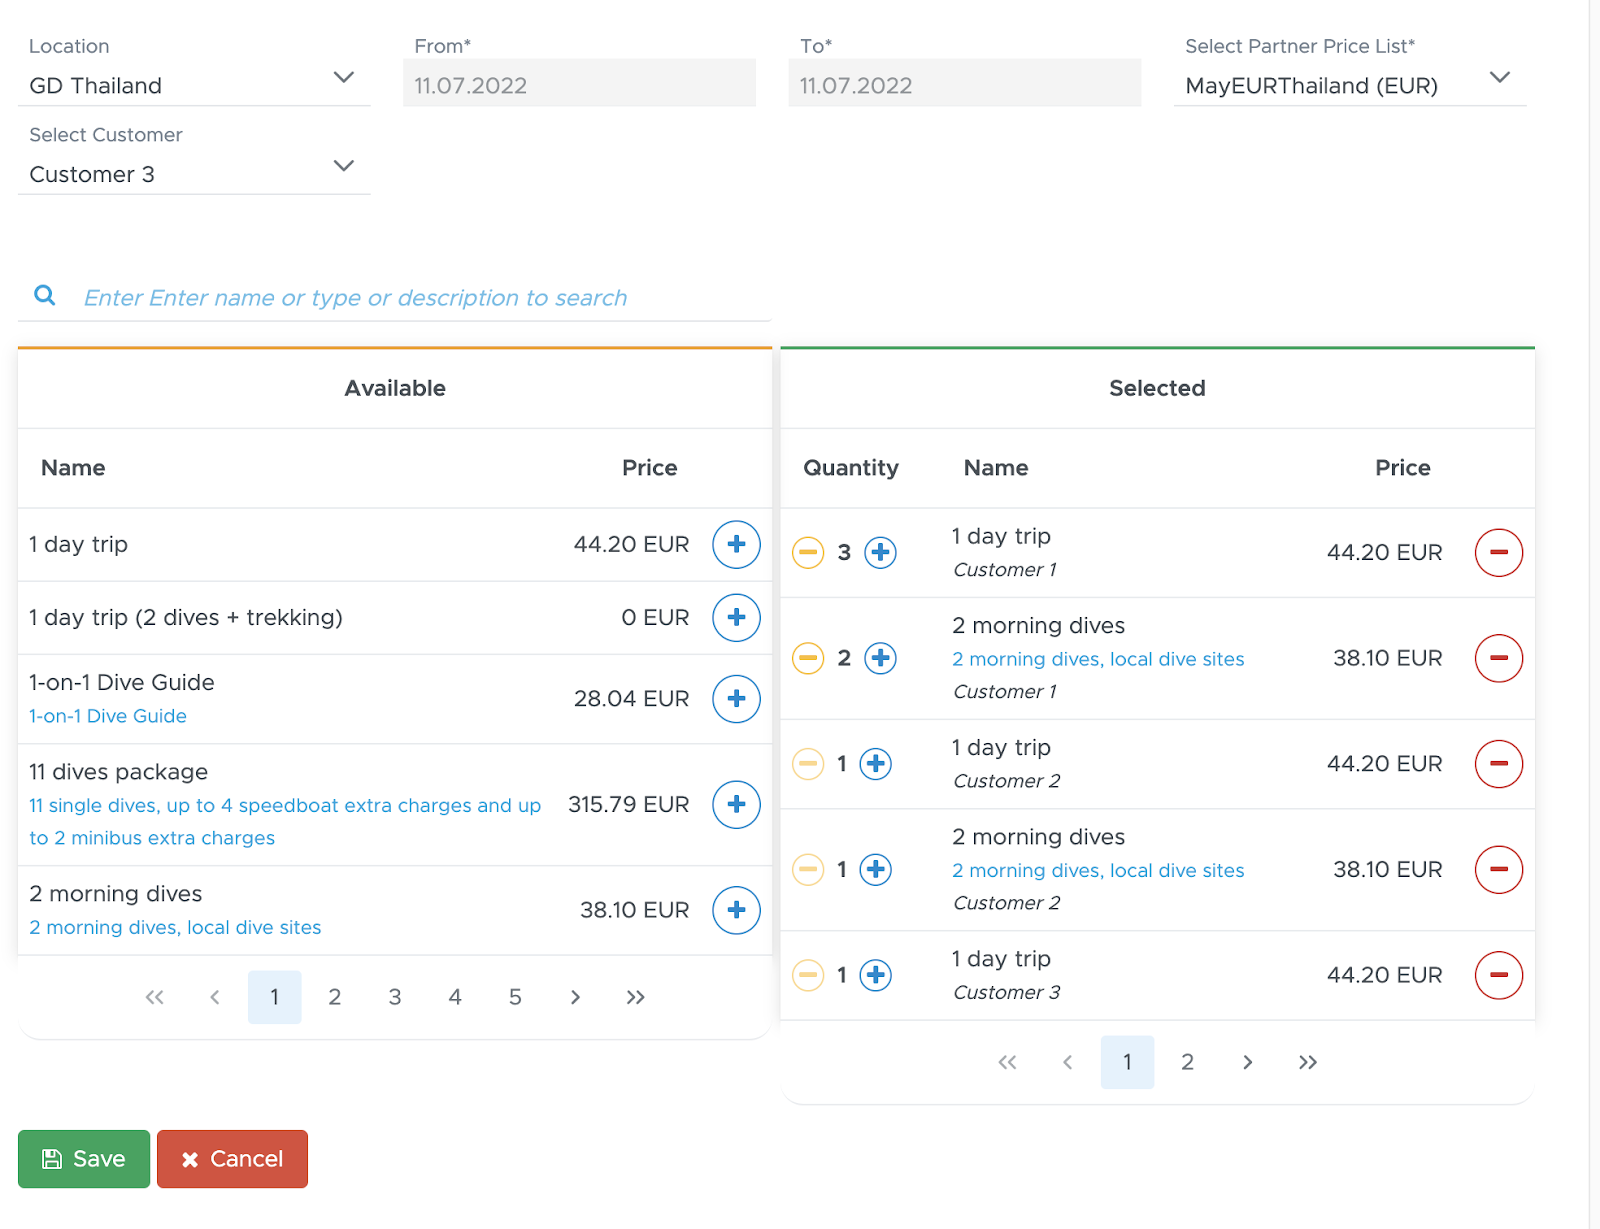1600x1229 pixels.
Task: Decrease quantity of Customer 1's 1 day trip
Action: [x=808, y=552]
